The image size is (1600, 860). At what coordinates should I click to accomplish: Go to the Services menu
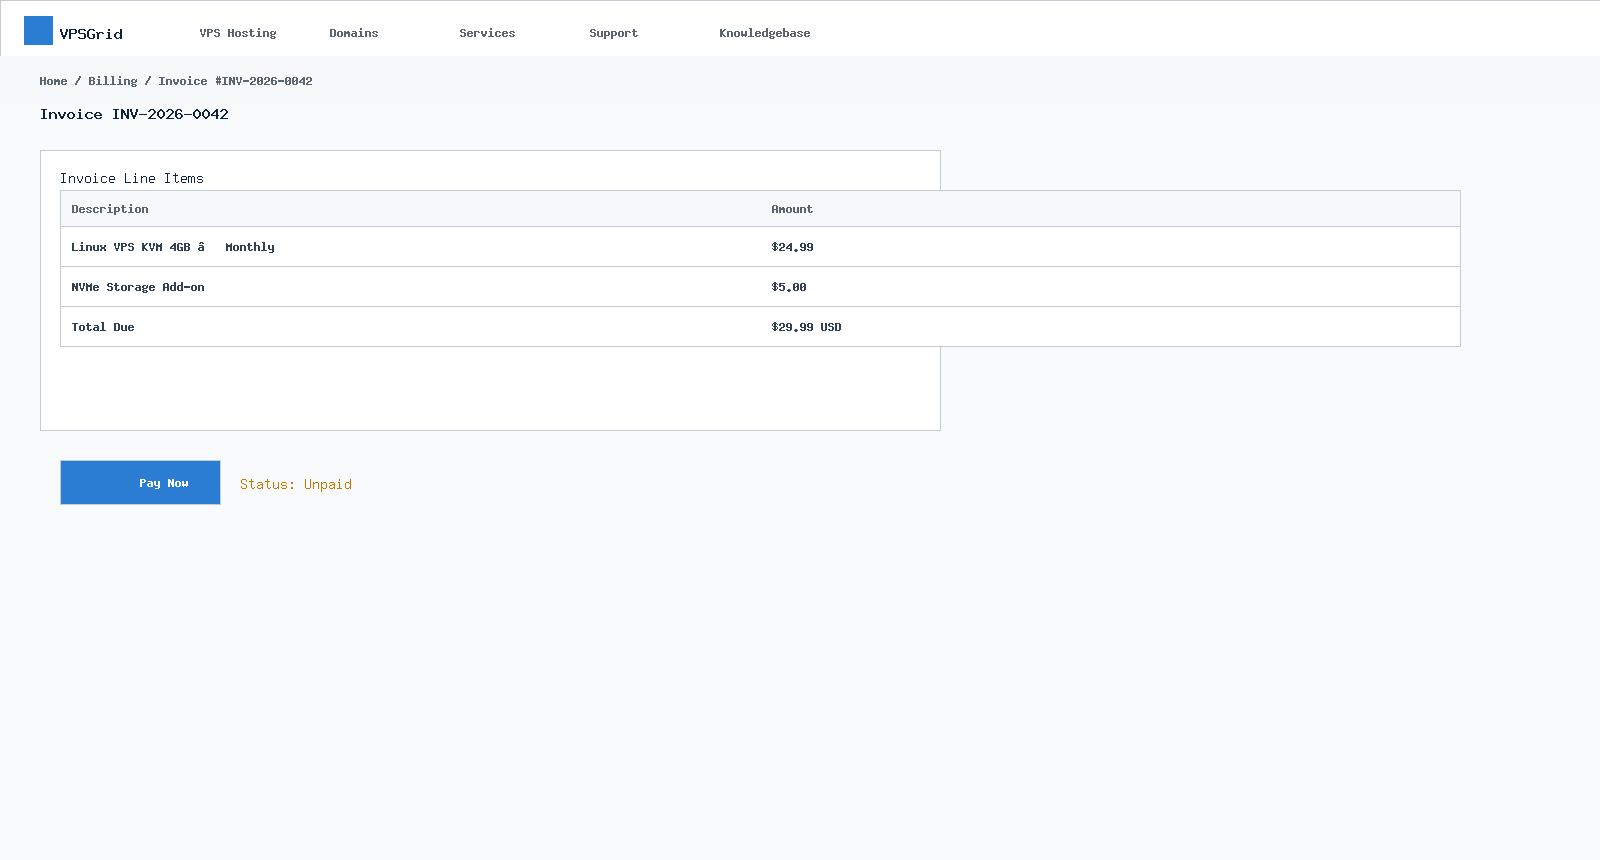click(x=487, y=33)
